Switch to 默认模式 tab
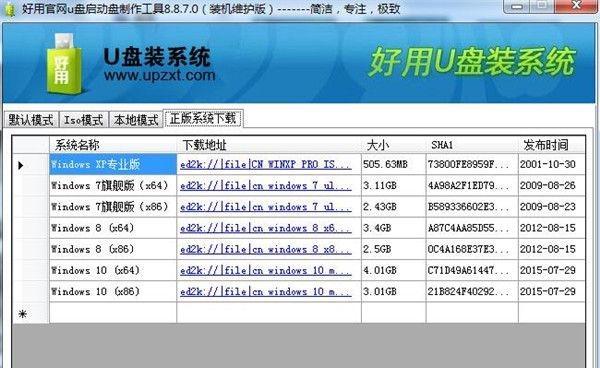This screenshot has height=368, width=600. pos(31,120)
